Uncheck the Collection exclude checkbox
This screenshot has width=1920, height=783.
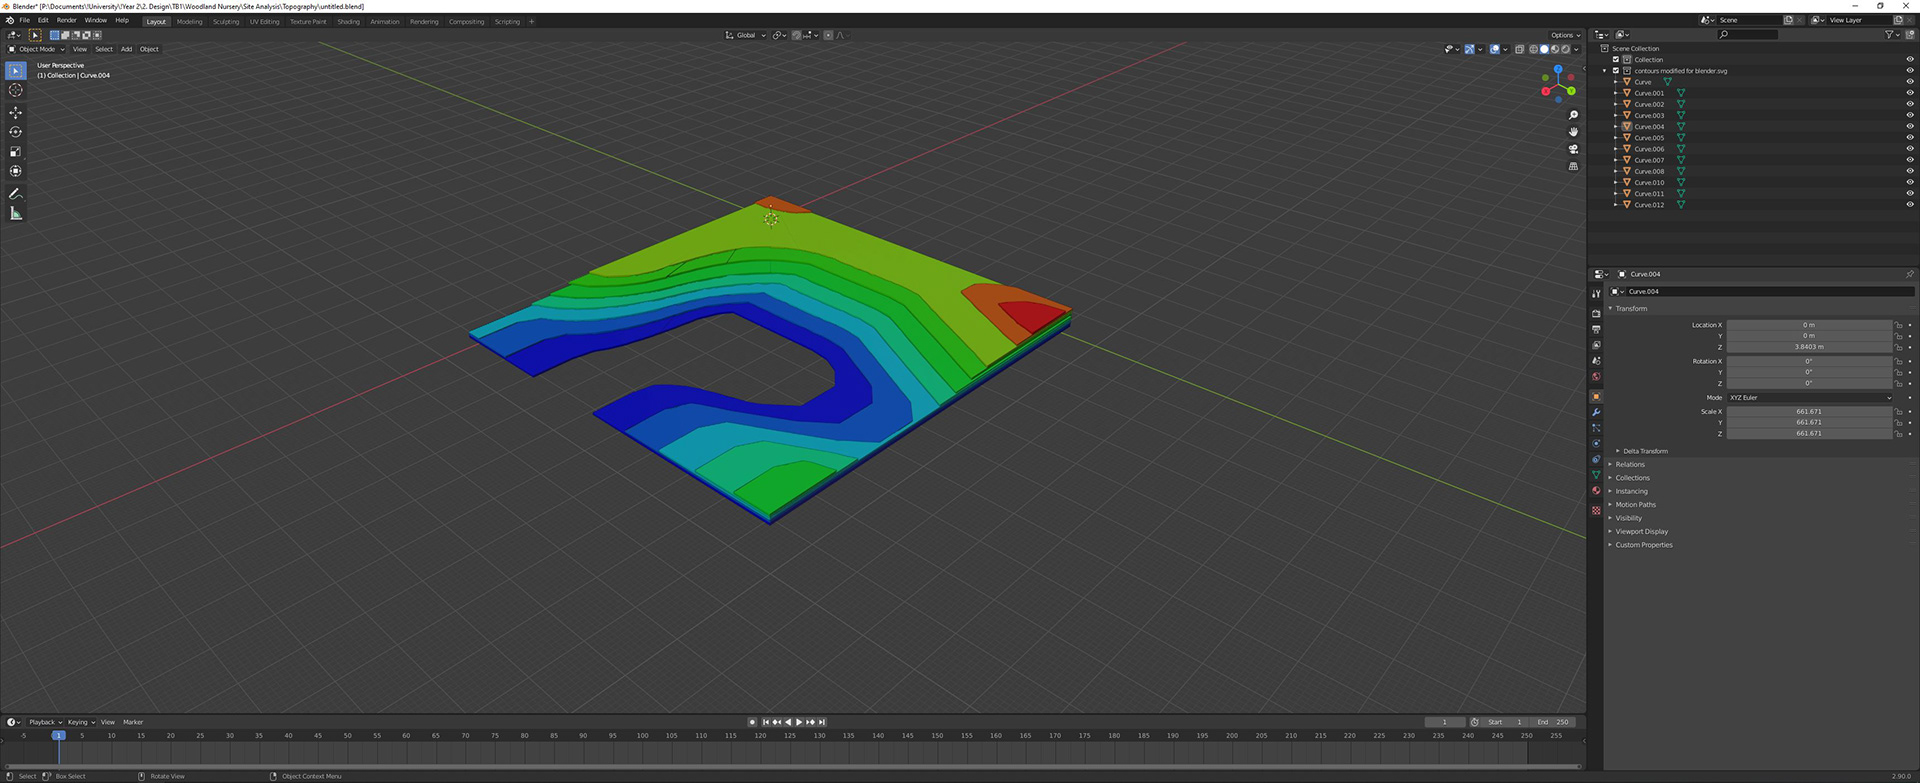[x=1616, y=60]
